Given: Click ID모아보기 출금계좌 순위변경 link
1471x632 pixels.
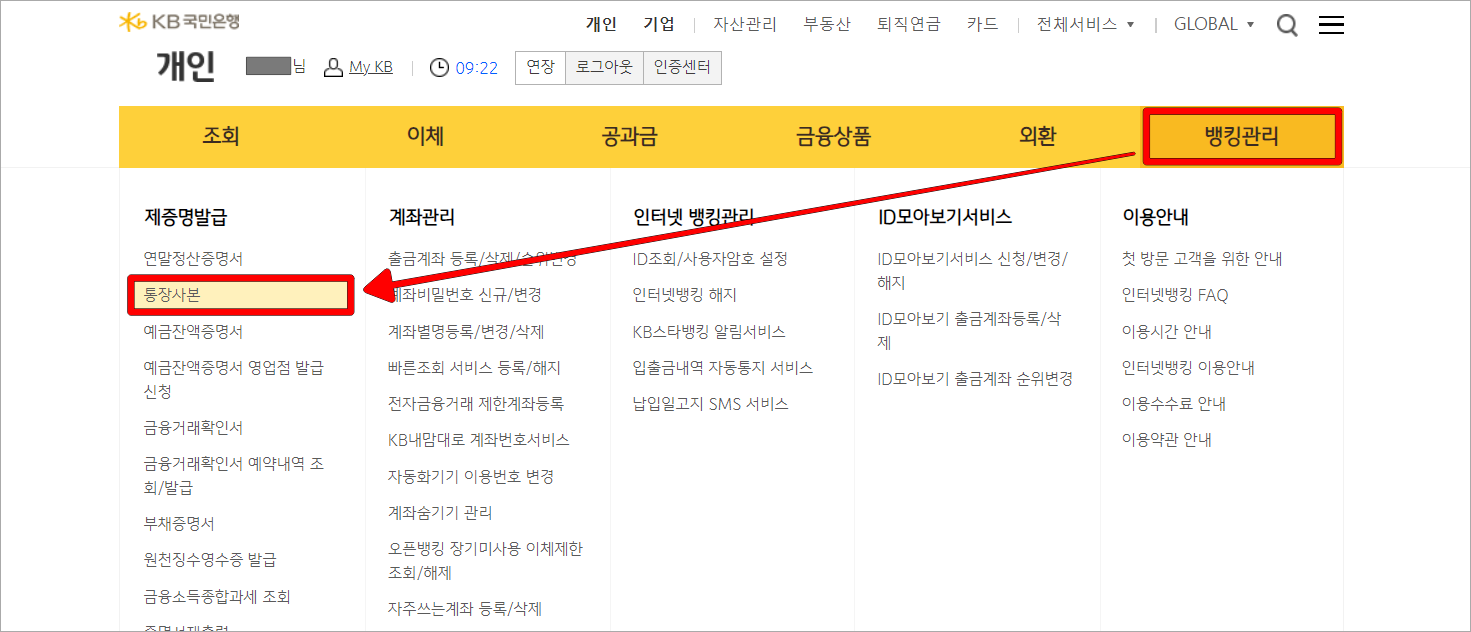Looking at the screenshot, I should coord(975,379).
